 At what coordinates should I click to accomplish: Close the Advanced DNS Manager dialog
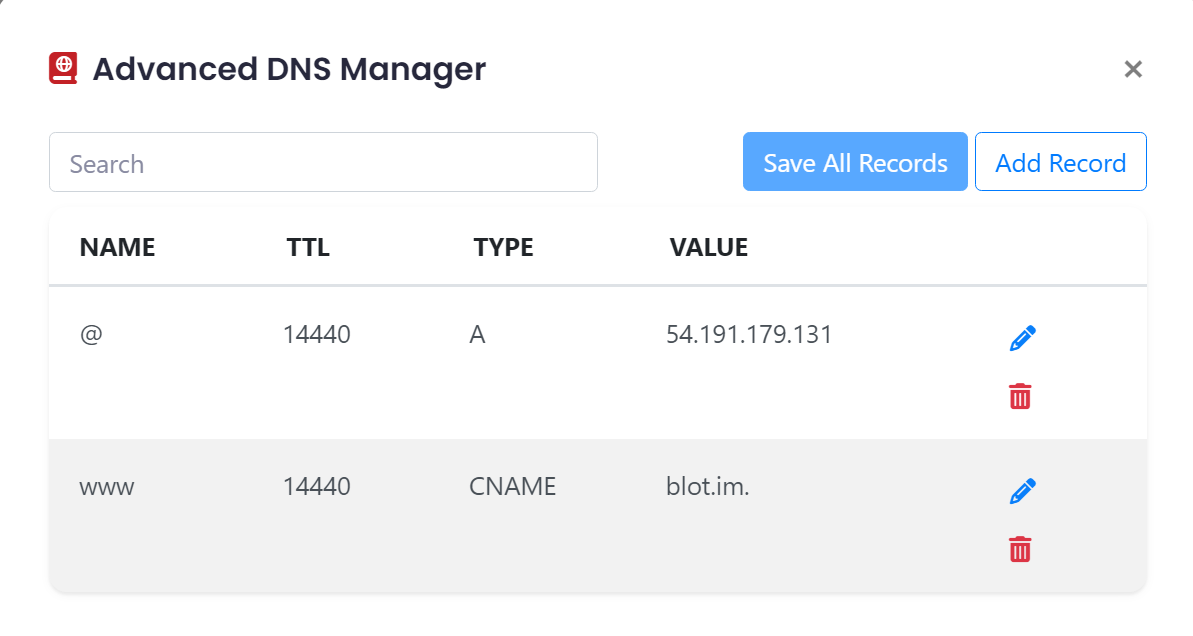pos(1133,69)
